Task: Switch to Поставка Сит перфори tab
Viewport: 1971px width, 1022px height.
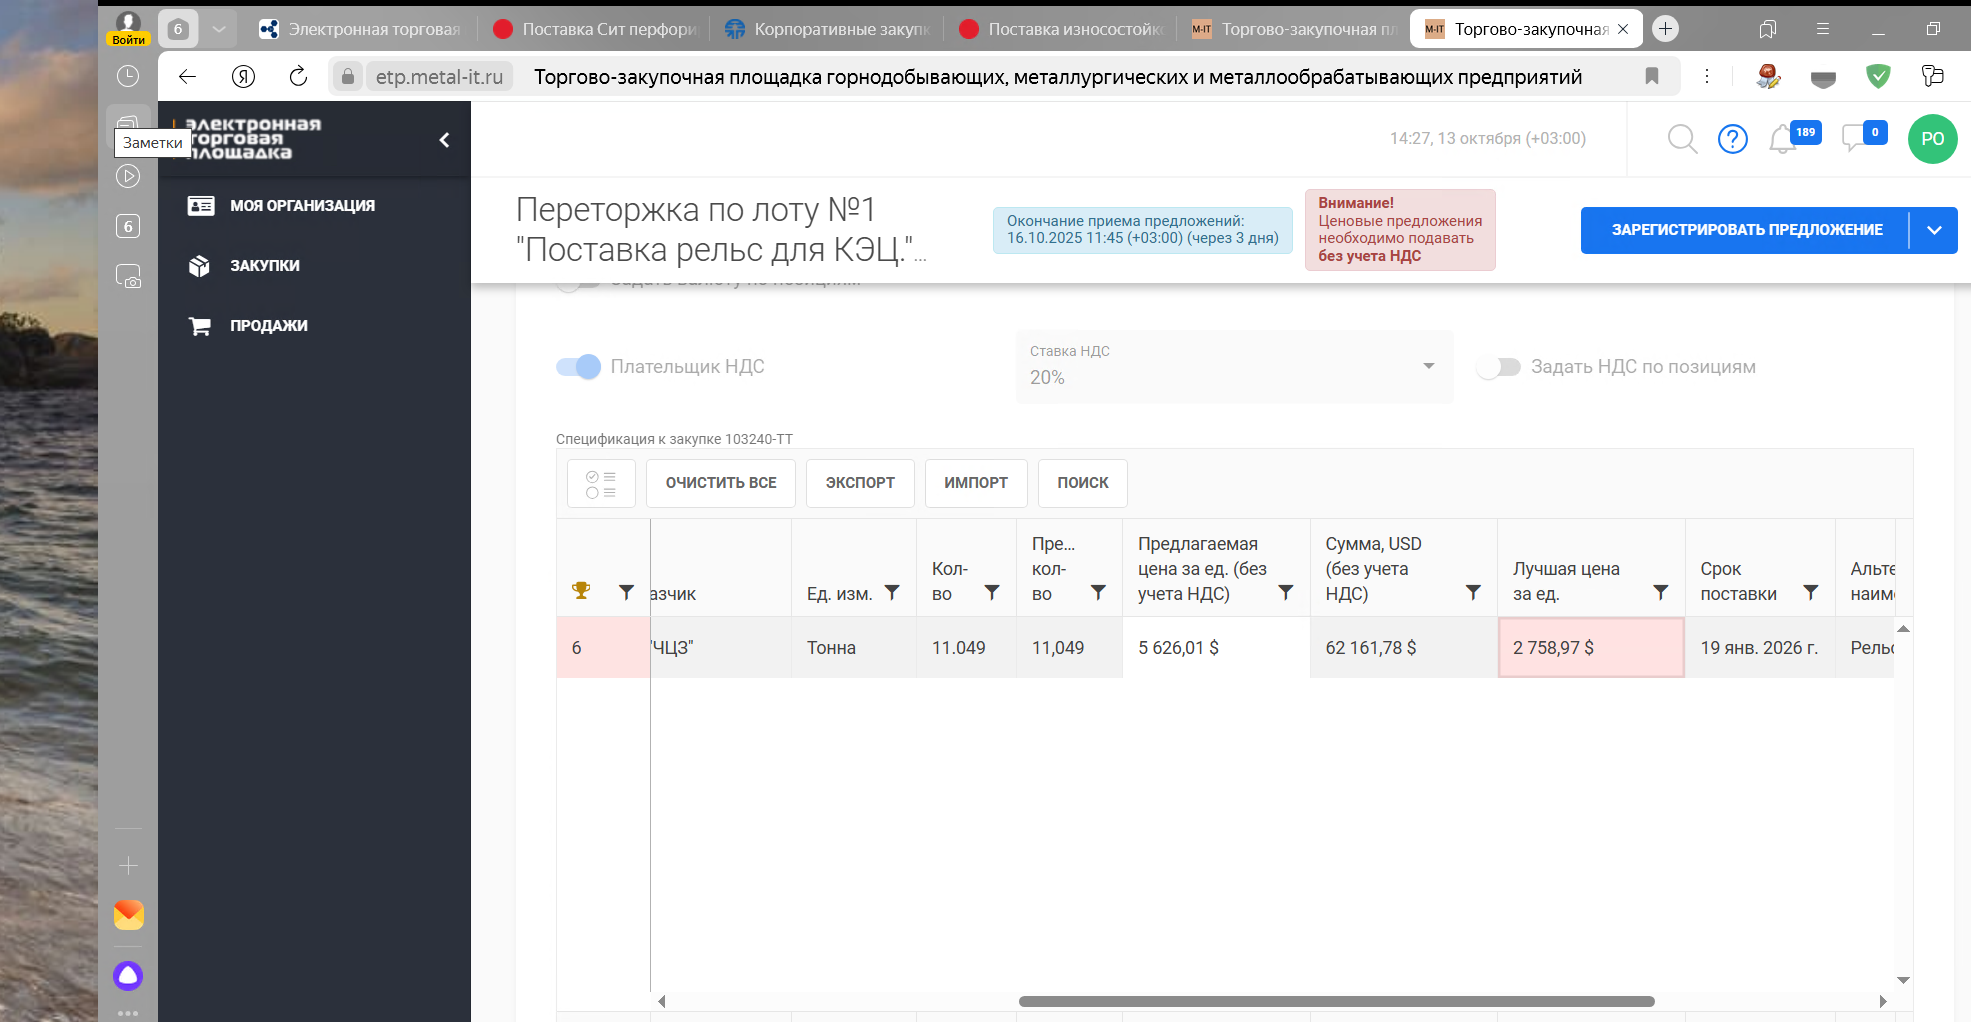Action: pyautogui.click(x=595, y=29)
